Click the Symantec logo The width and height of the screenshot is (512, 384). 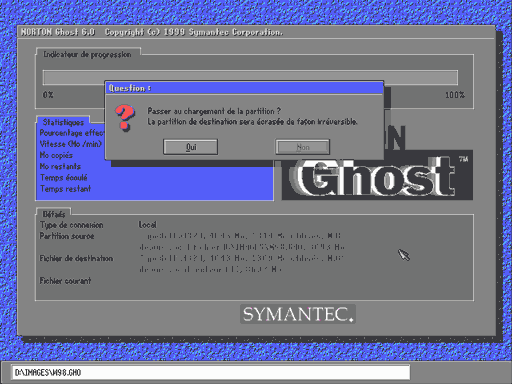[298, 314]
